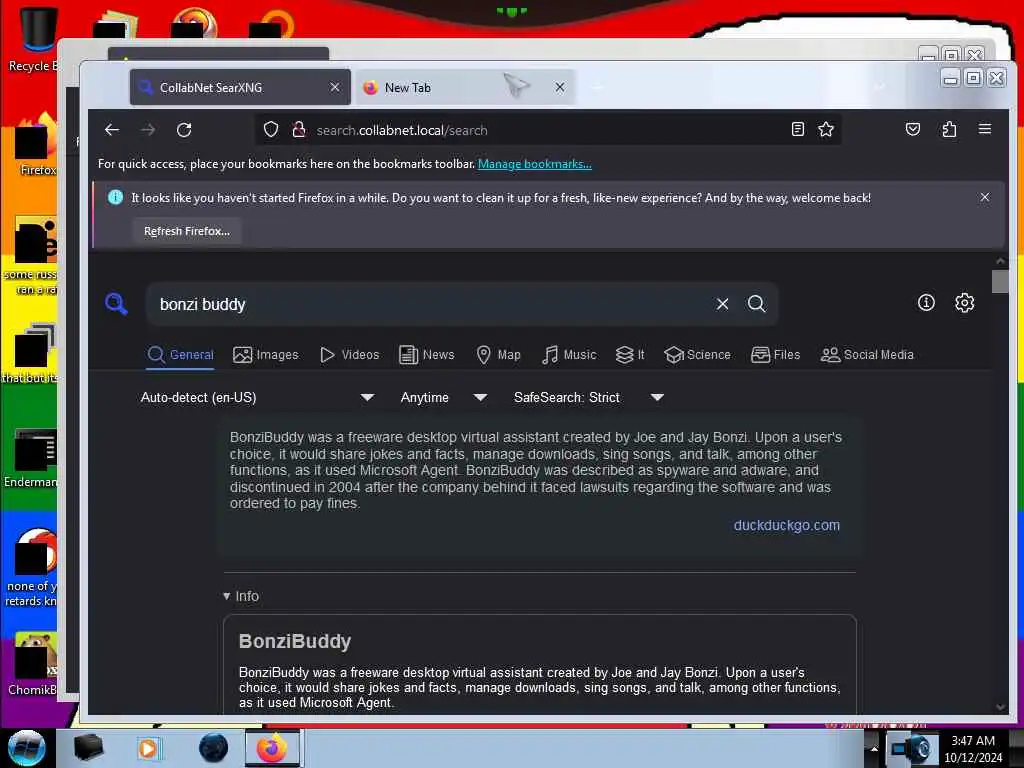The width and height of the screenshot is (1024, 768).
Task: Open SearXNG preferences gear icon
Action: point(965,302)
